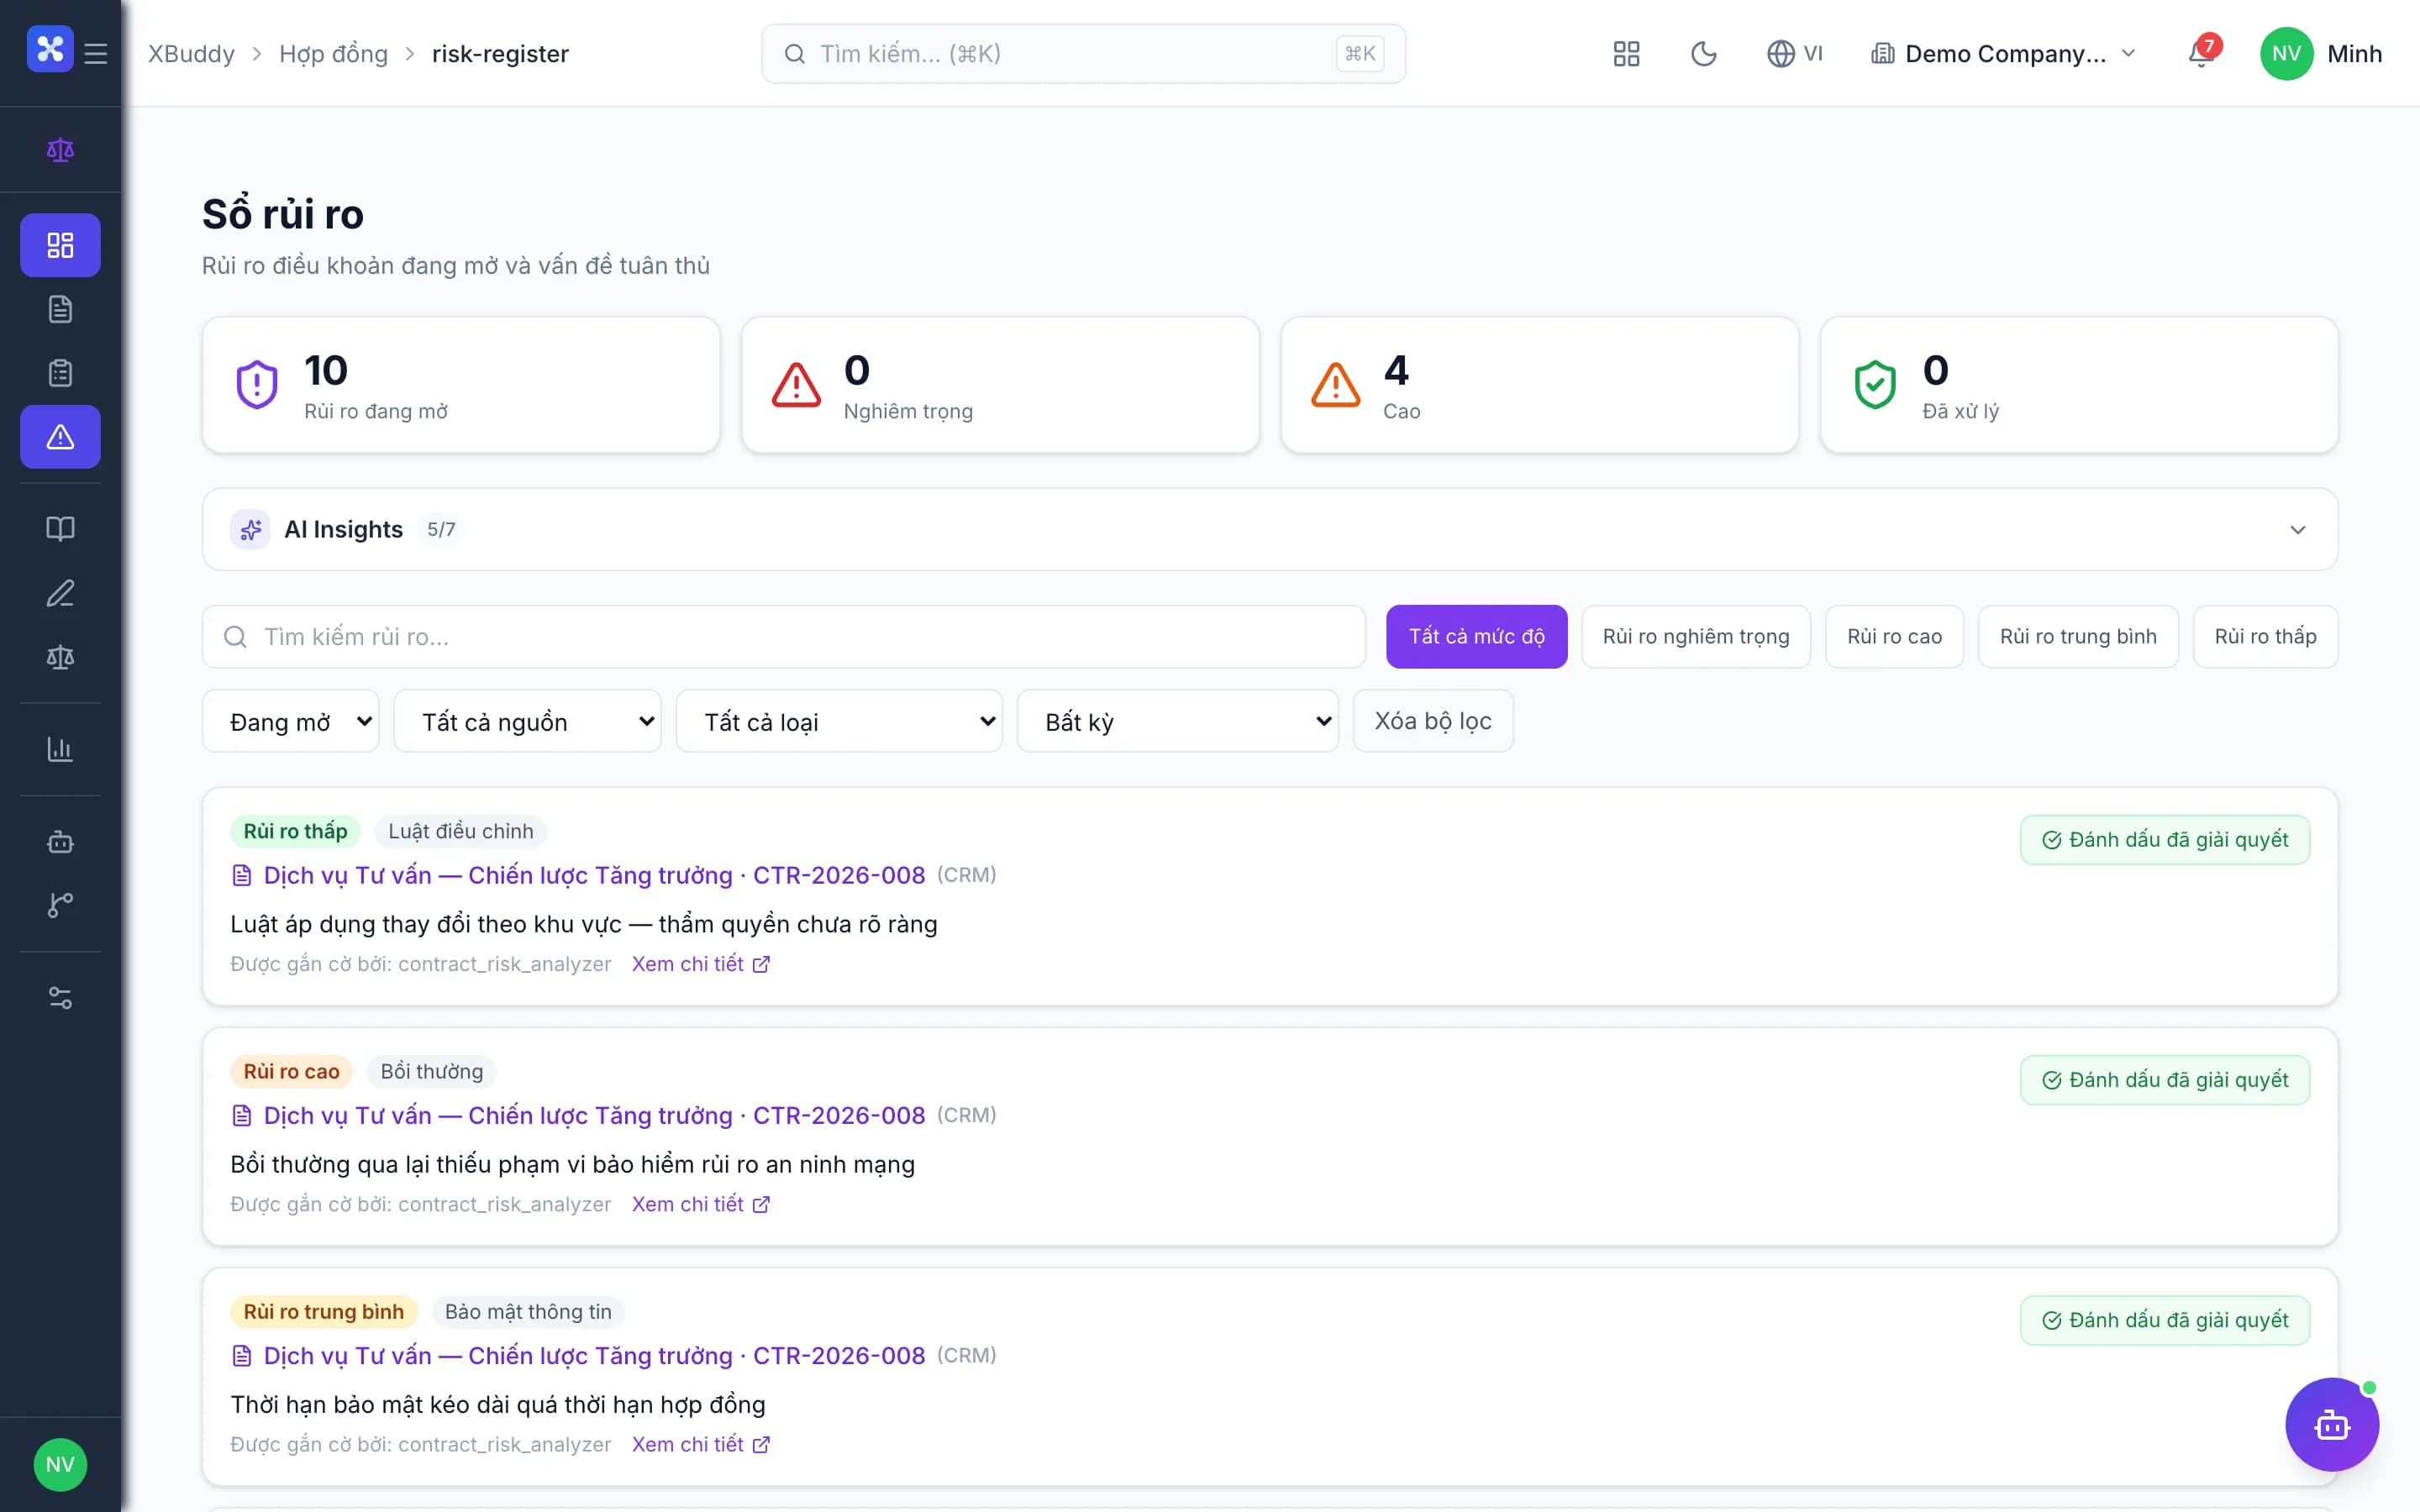Image resolution: width=2420 pixels, height=1512 pixels.
Task: Click the Xóa bộ lọc button
Action: click(1433, 721)
